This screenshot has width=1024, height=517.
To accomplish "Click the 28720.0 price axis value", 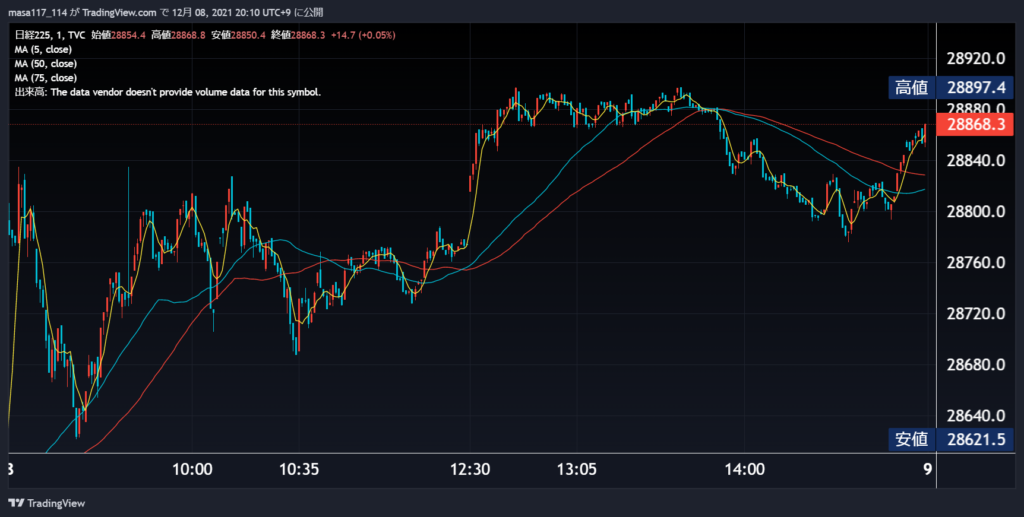I will point(976,313).
